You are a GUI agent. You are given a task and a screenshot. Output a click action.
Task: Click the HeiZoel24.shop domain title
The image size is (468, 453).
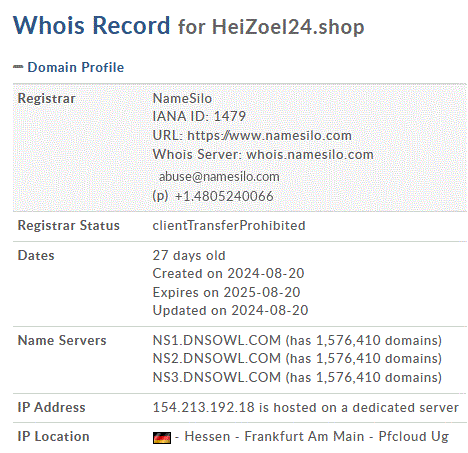(x=288, y=27)
